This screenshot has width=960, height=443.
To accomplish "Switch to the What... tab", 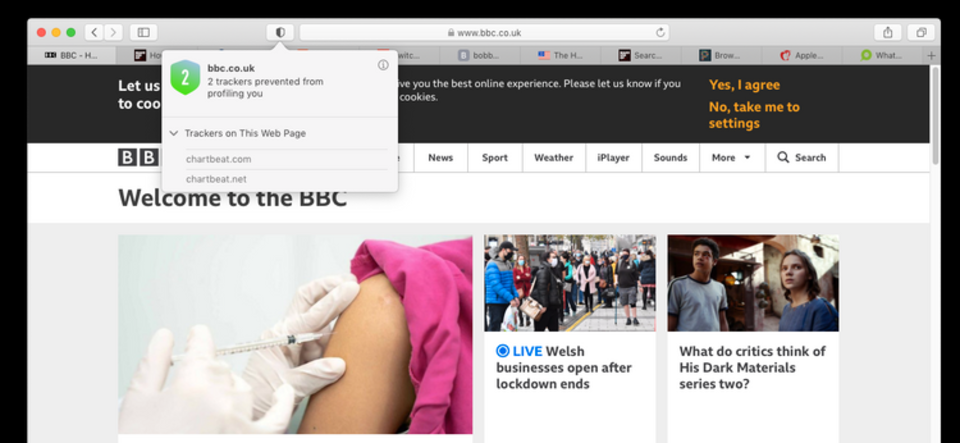I will 882,55.
